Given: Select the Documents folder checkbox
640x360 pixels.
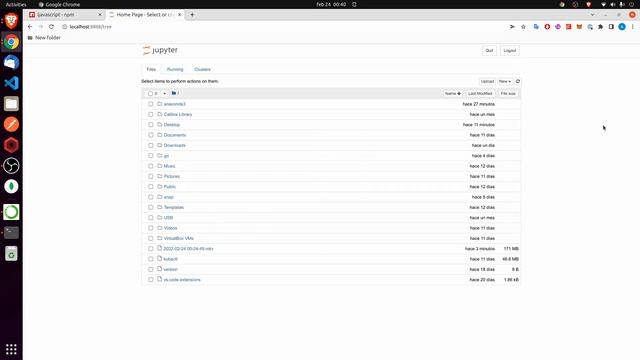Looking at the screenshot, I should [x=151, y=135].
